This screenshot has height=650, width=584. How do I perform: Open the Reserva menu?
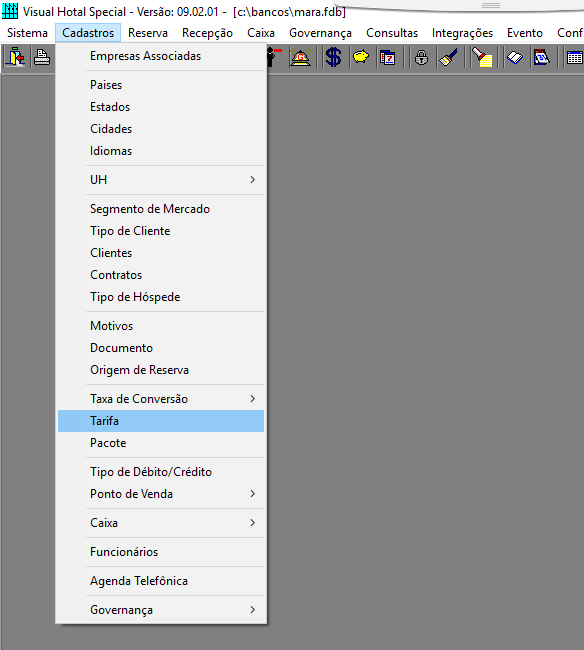[148, 33]
